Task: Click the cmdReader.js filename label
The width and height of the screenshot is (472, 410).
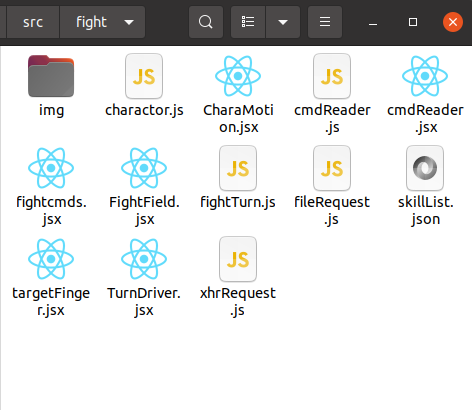Action: [332, 119]
